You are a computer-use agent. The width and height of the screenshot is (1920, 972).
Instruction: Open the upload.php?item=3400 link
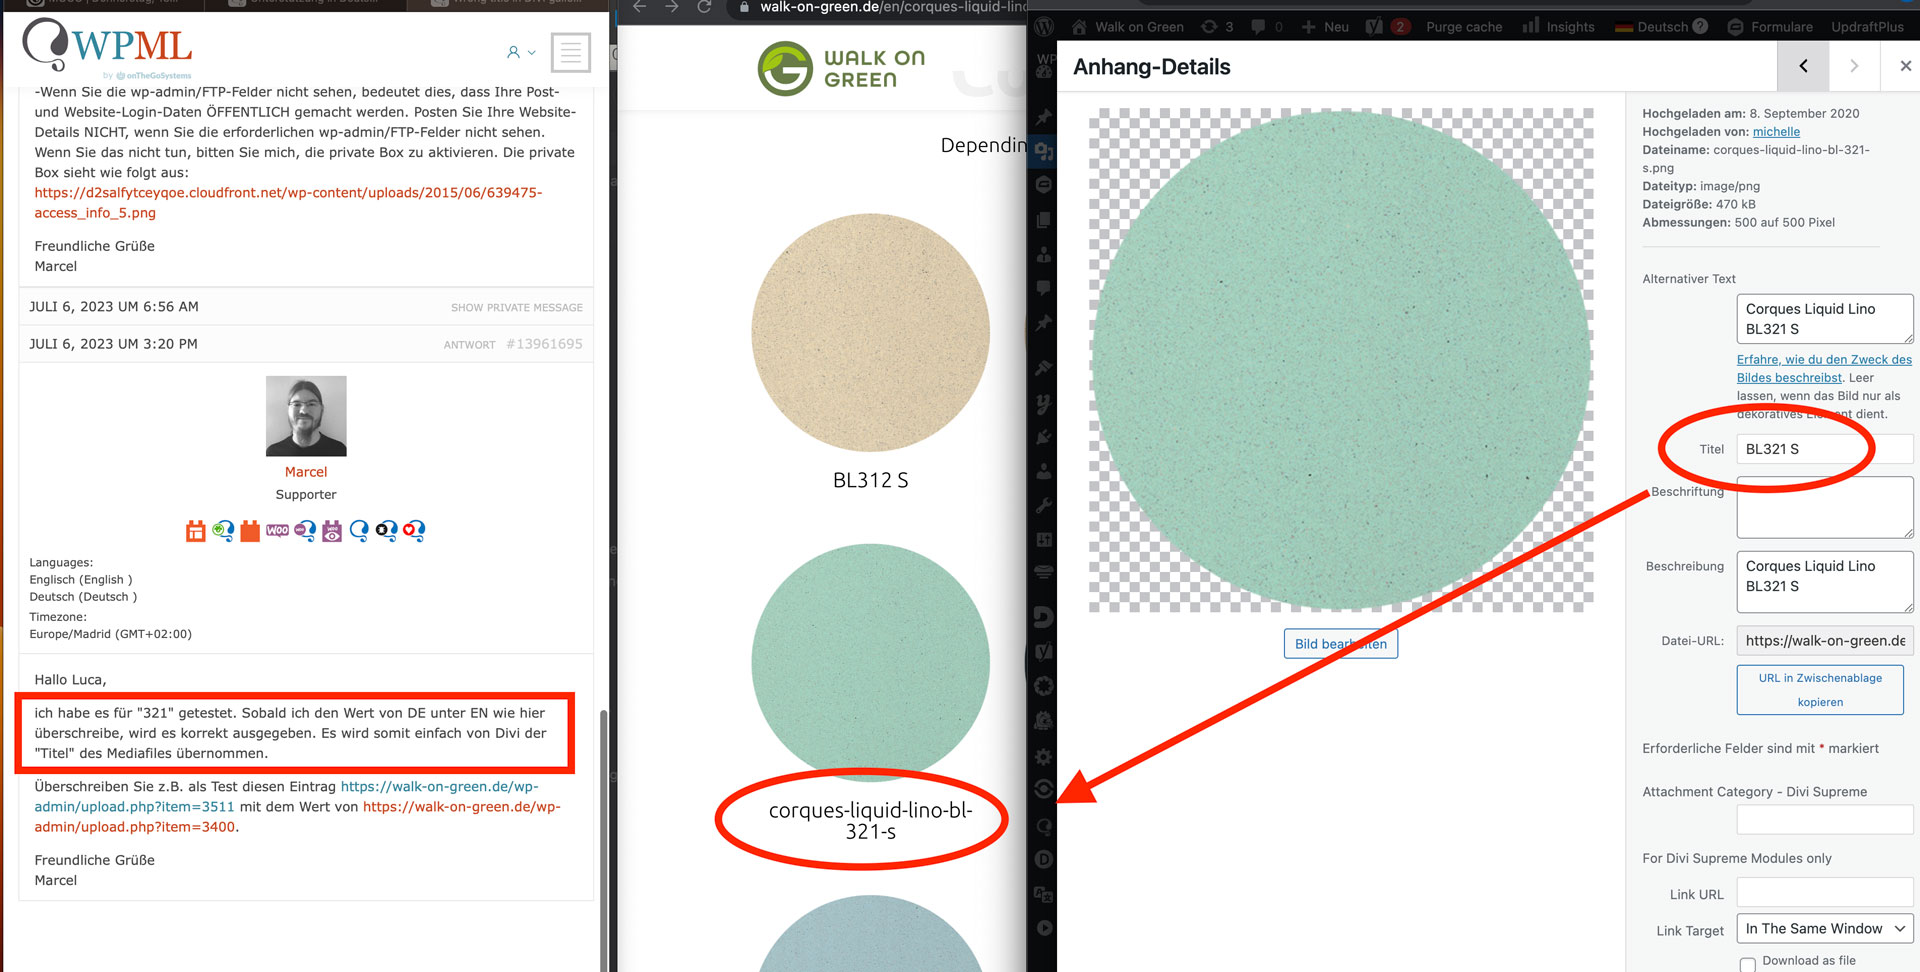[298, 817]
